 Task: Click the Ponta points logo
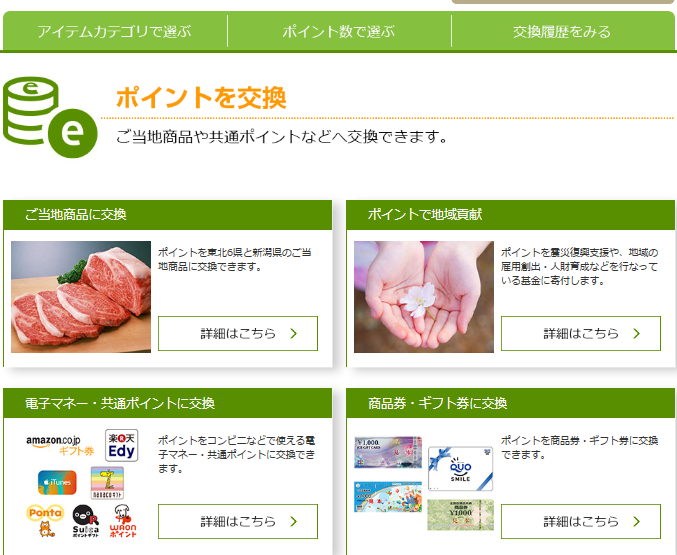tap(45, 521)
